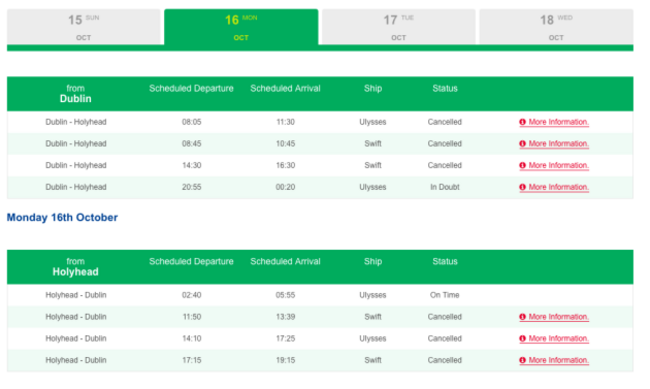Select the 05:55 arrival time cell

[x=285, y=295]
